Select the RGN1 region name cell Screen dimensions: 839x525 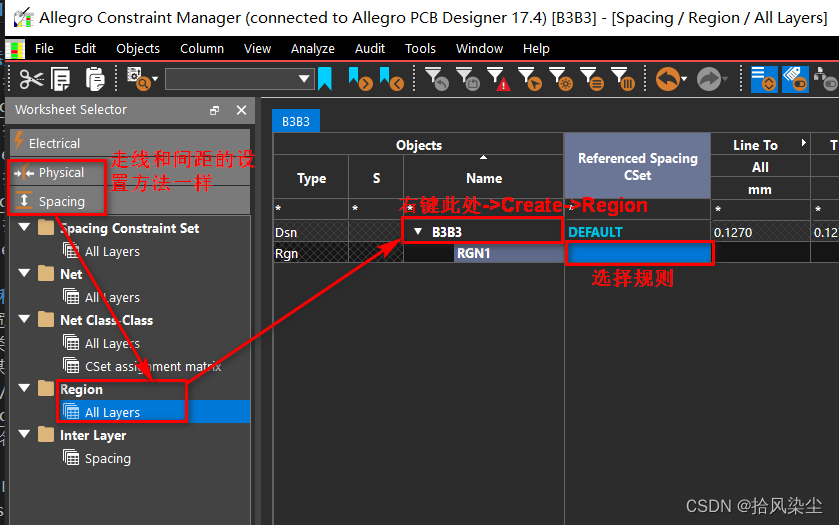coord(508,253)
